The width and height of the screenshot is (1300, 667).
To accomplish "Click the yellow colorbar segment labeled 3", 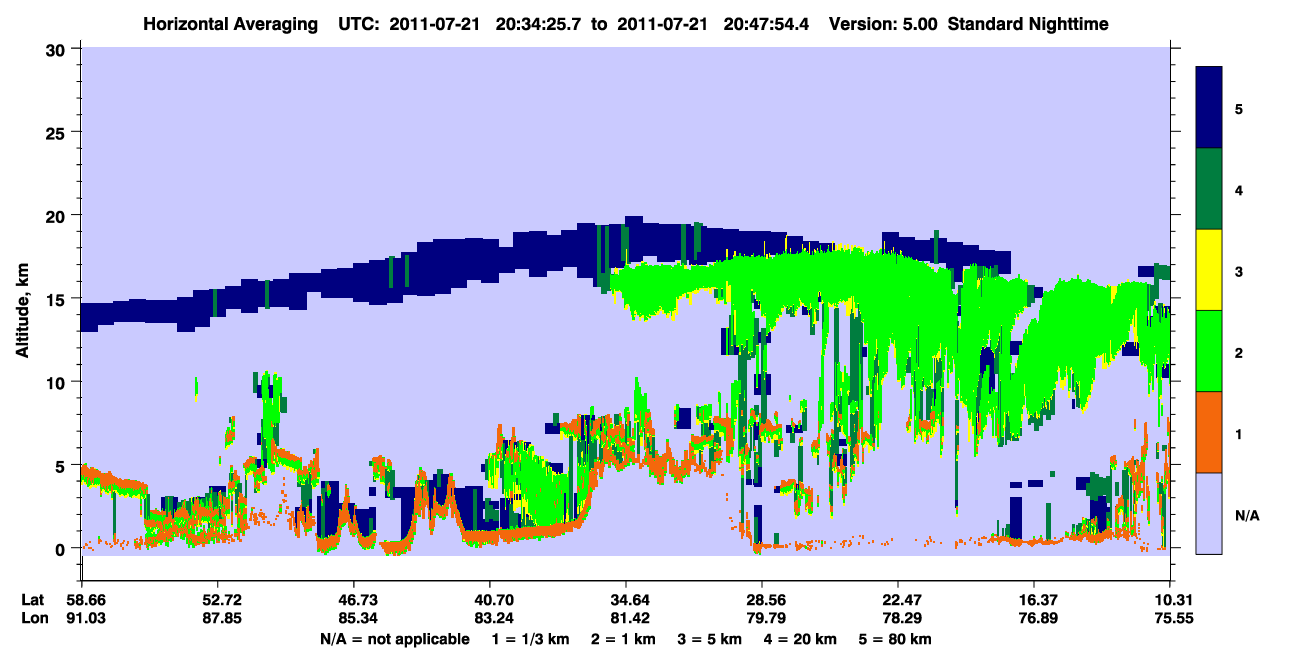I will click(x=1209, y=270).
